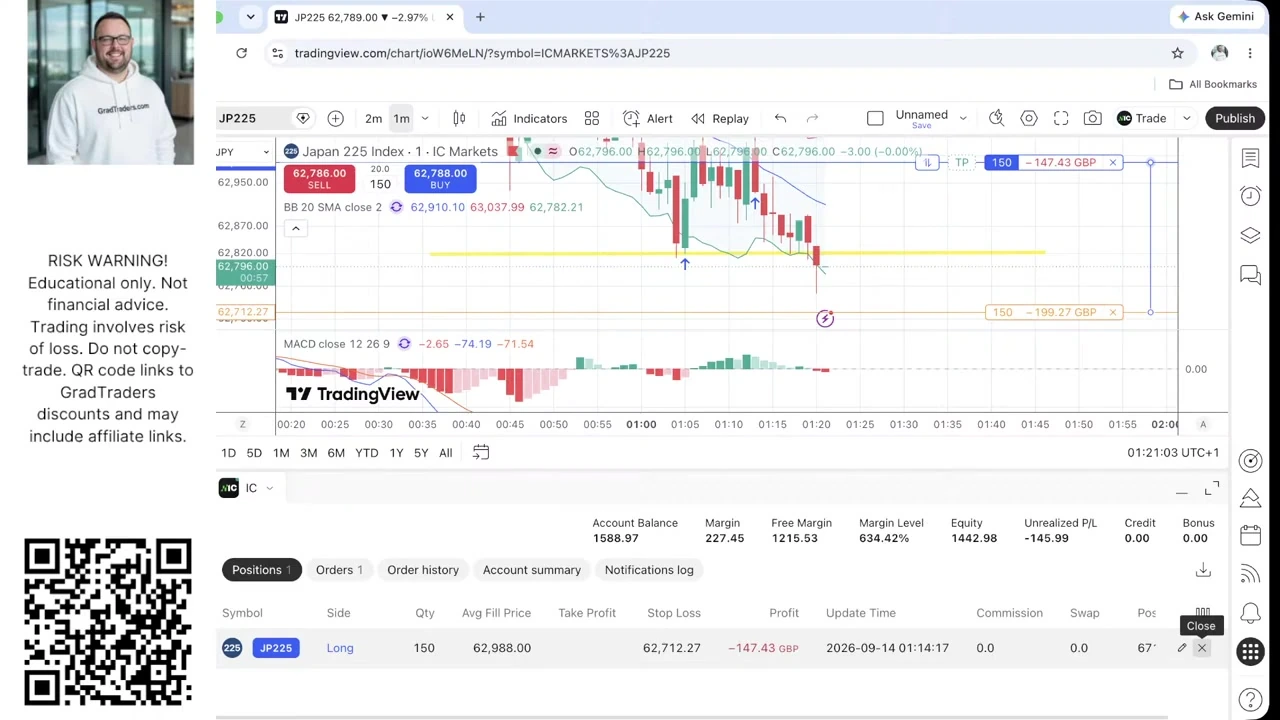Switch to the Orders tab
The image size is (1280, 720).
[339, 570]
